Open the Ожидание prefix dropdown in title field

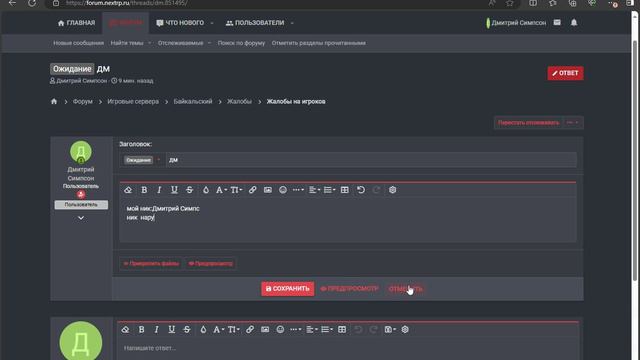142,160
